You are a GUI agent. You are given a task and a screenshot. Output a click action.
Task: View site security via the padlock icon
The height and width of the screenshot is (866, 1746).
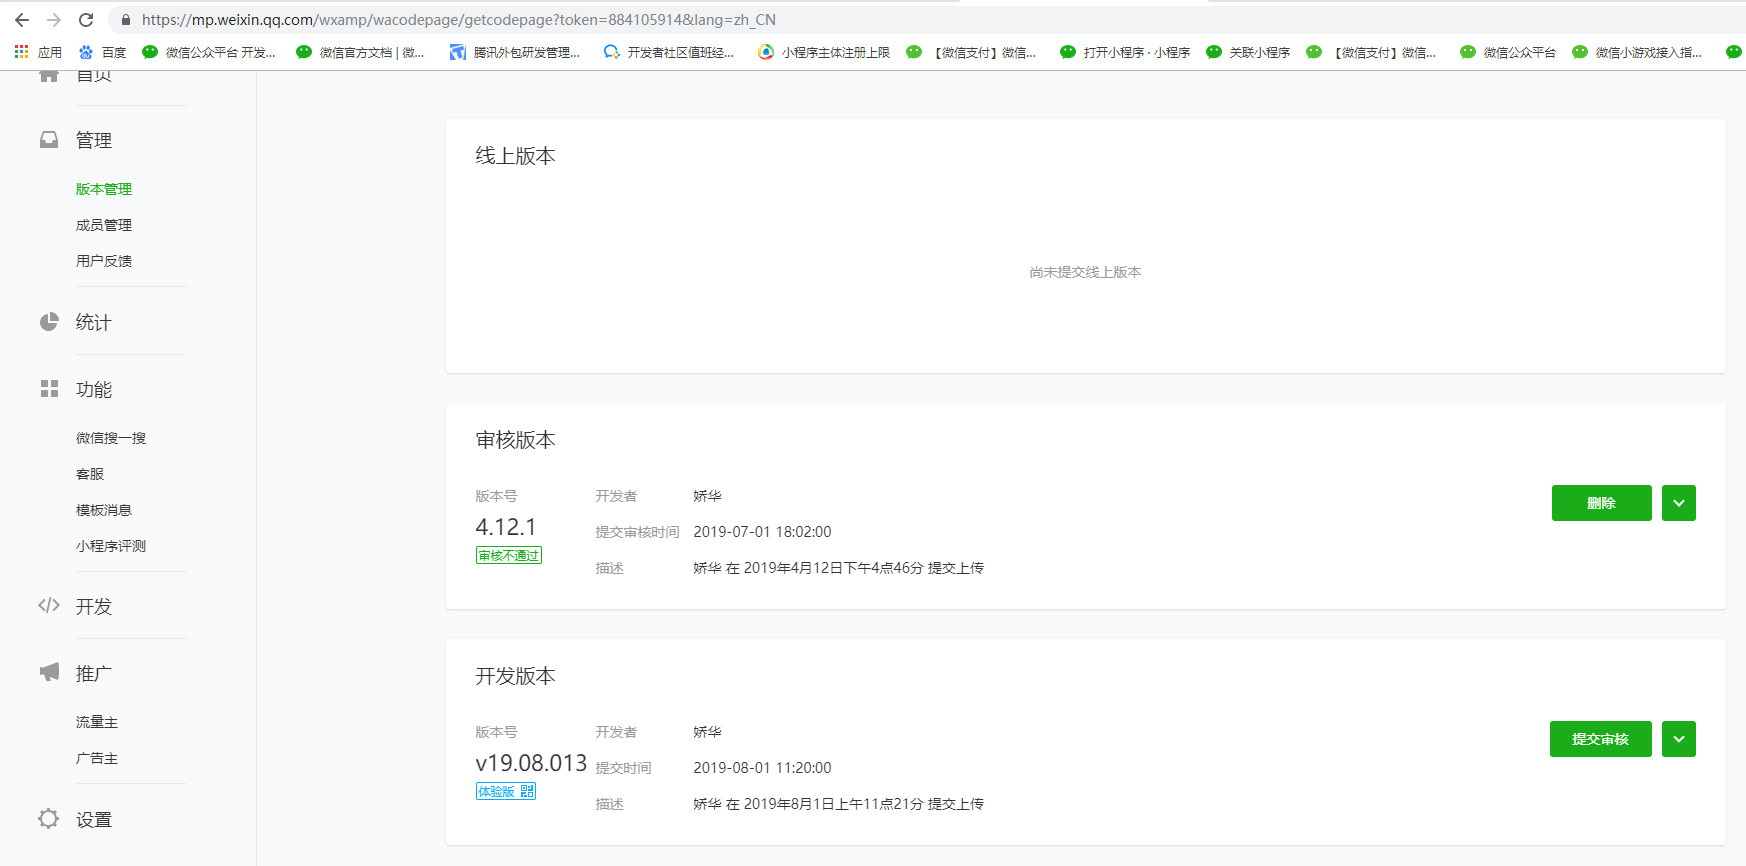(x=126, y=20)
